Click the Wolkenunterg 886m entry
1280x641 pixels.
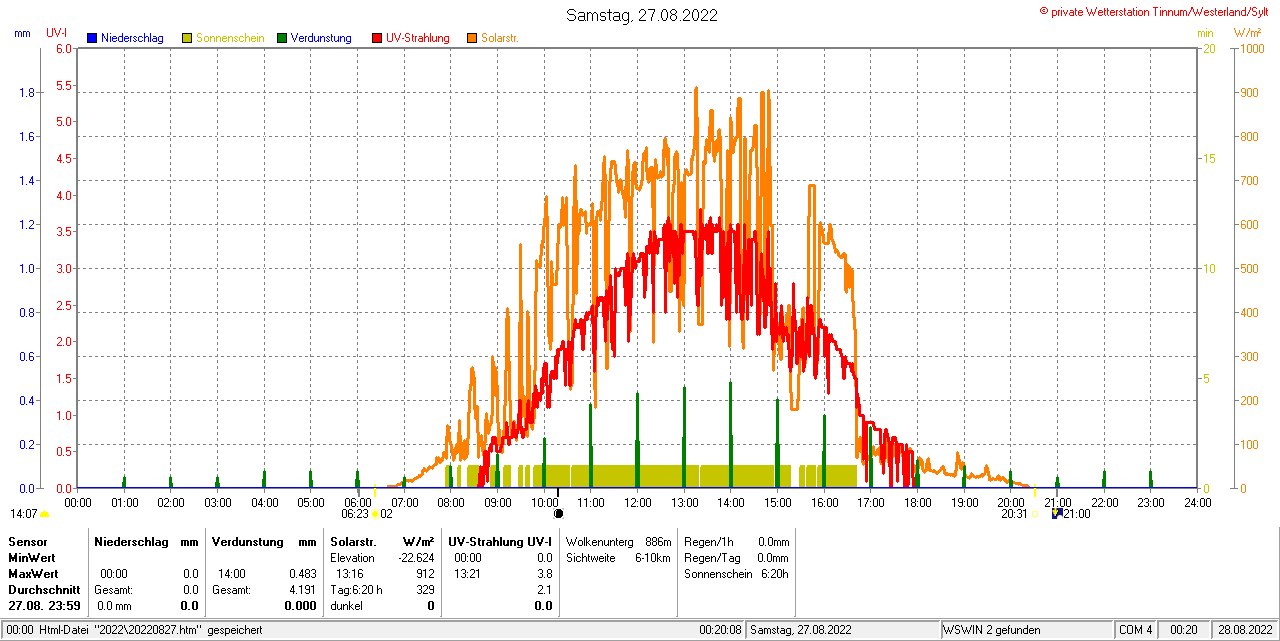618,542
